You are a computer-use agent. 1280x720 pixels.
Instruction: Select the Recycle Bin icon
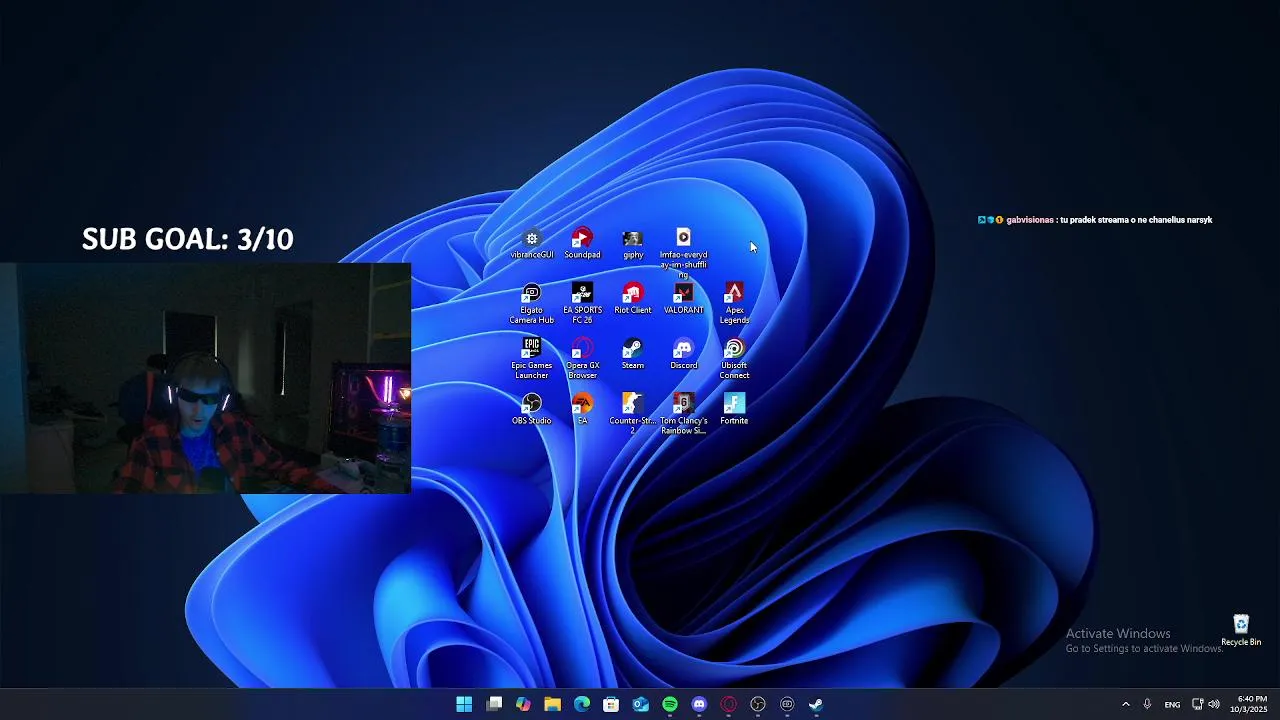(x=1241, y=631)
